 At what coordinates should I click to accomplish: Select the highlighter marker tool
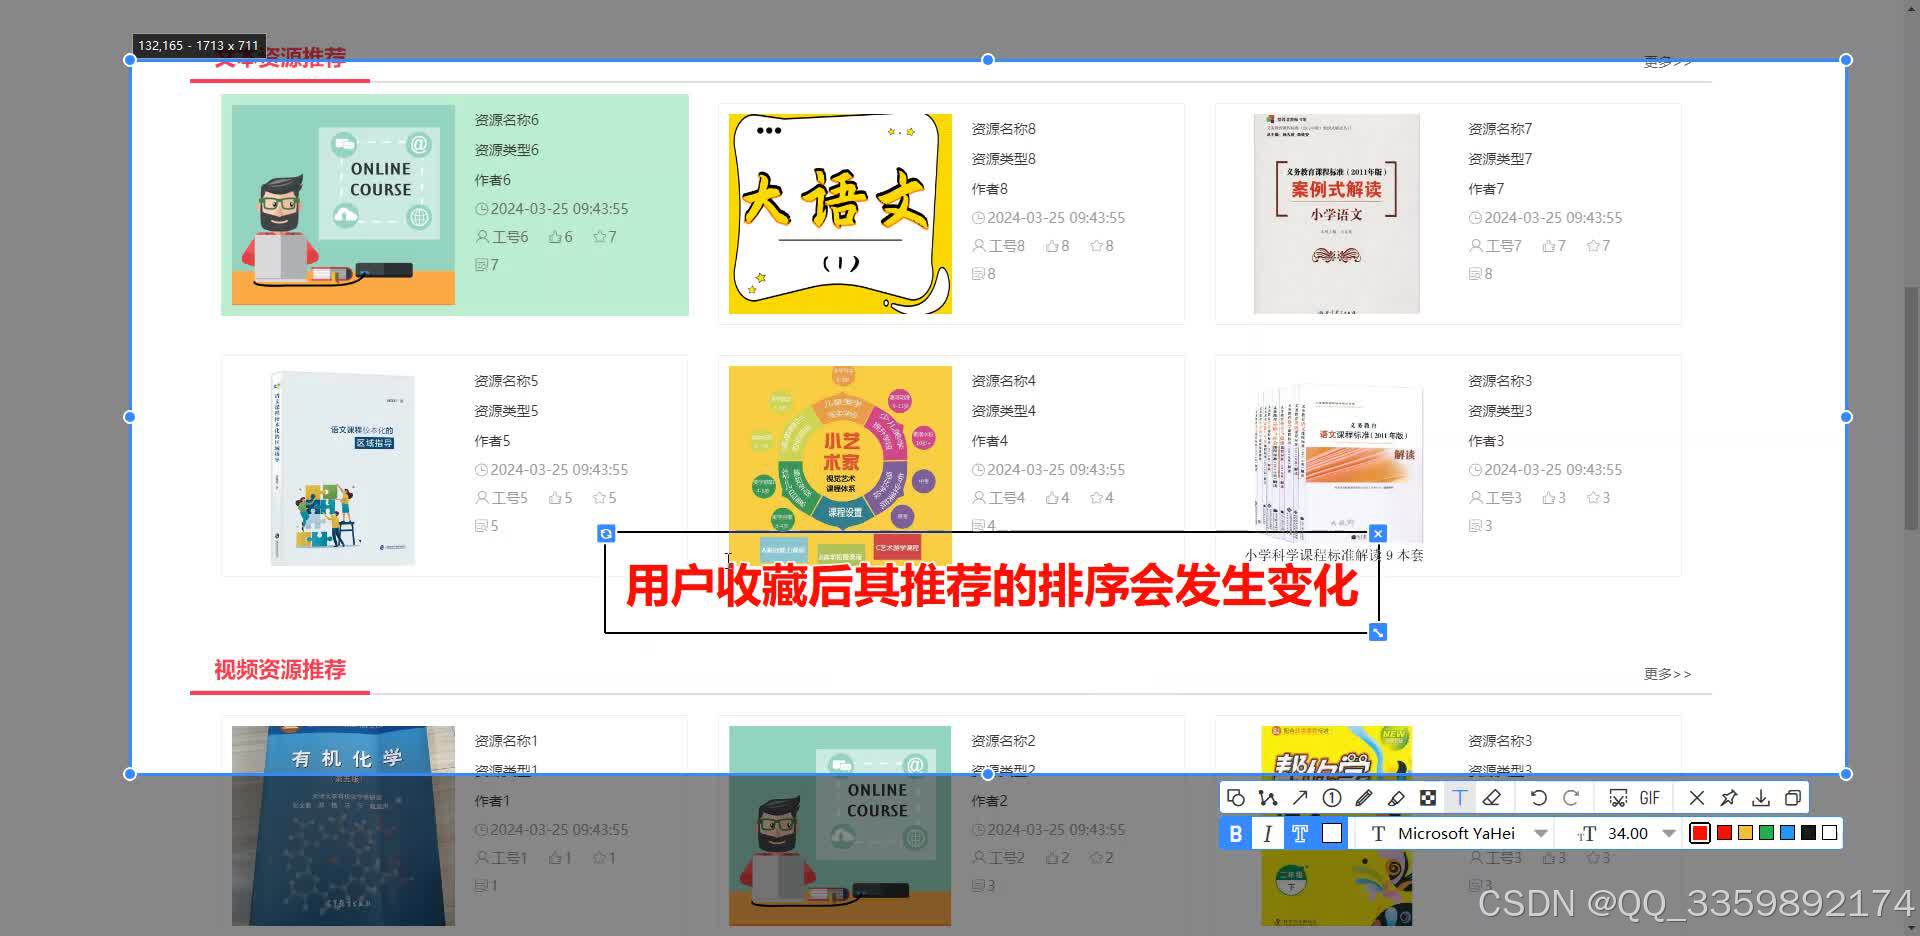click(x=1396, y=798)
